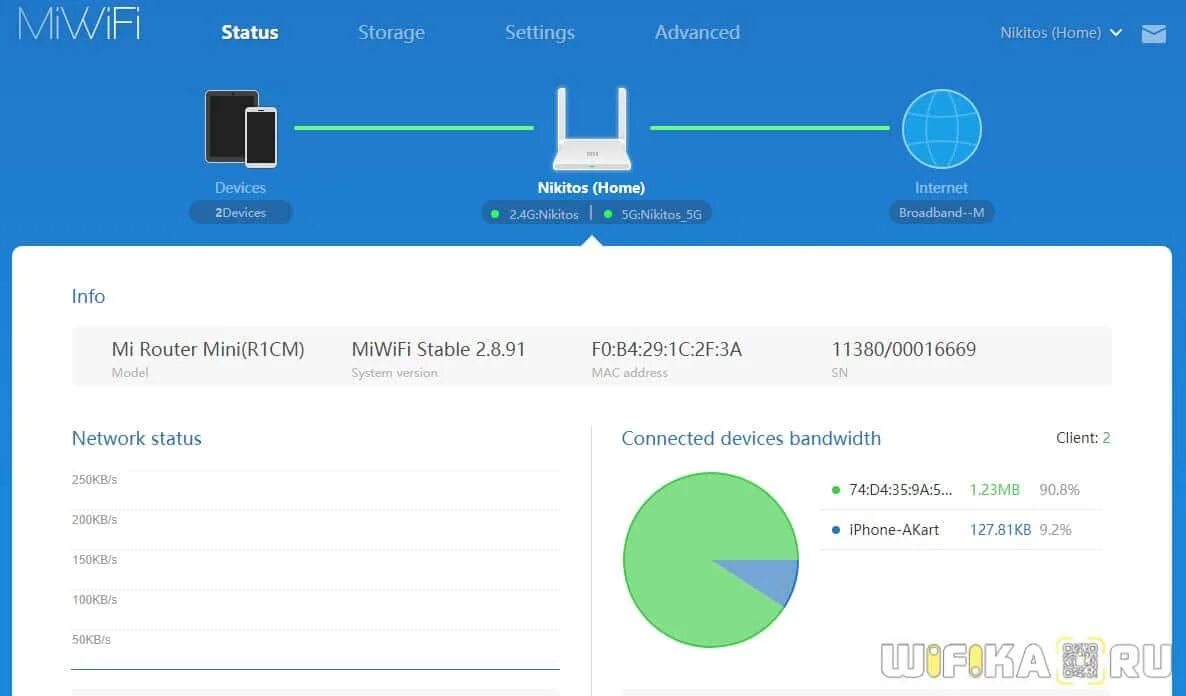The image size is (1186, 696).
Task: Expand the Nikitos (Home) account dropdown
Action: pos(1060,33)
